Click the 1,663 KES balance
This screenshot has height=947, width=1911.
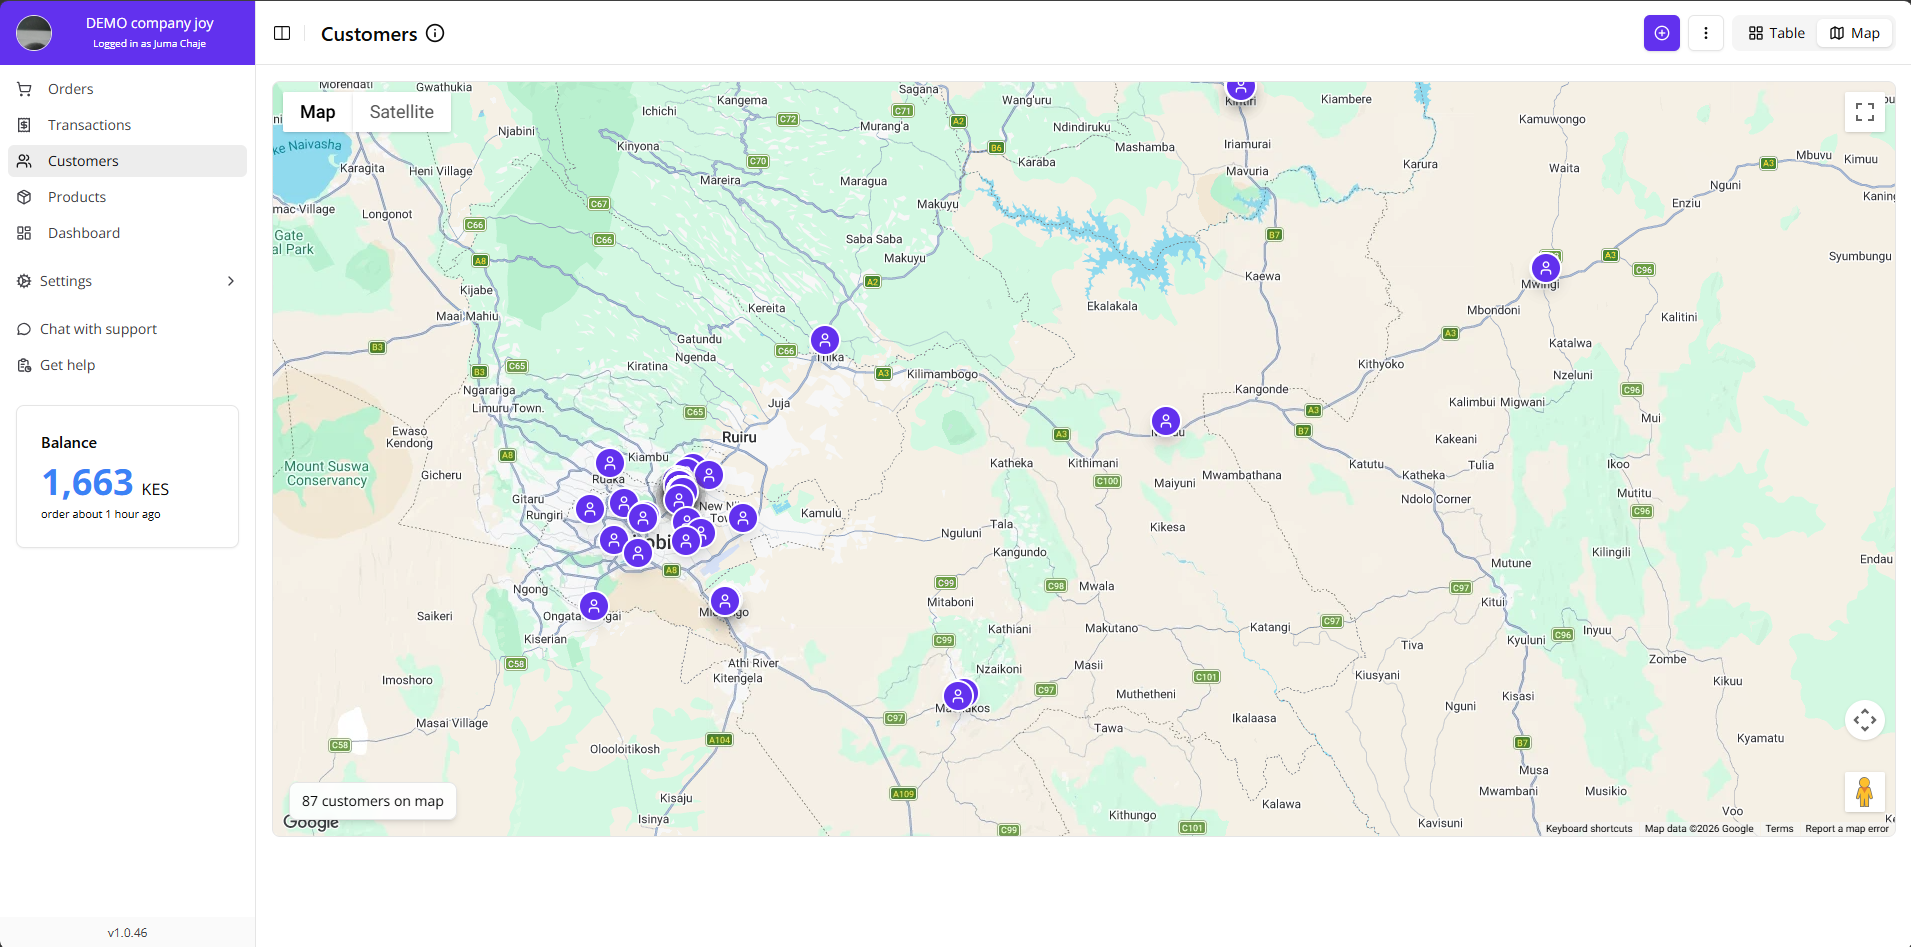pyautogui.click(x=105, y=484)
